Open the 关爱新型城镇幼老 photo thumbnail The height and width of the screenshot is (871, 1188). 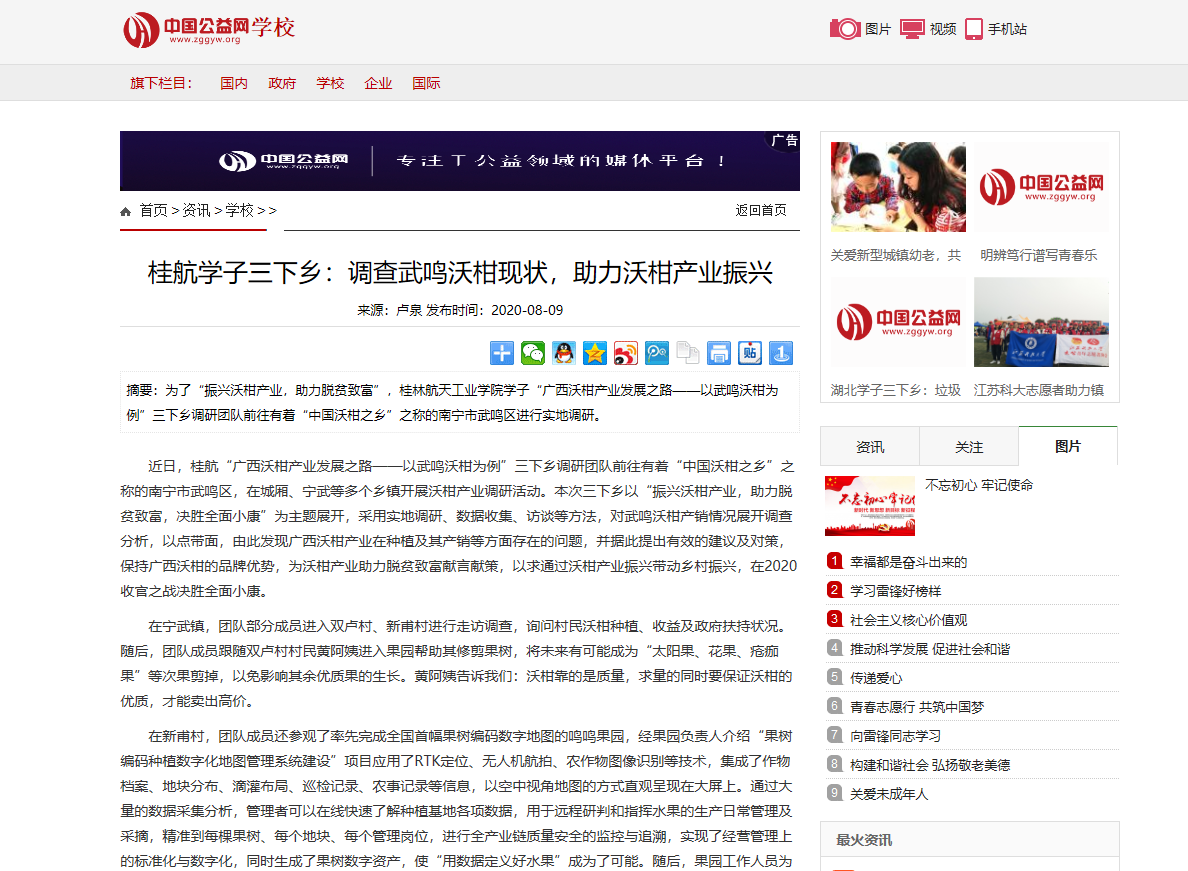click(x=897, y=188)
